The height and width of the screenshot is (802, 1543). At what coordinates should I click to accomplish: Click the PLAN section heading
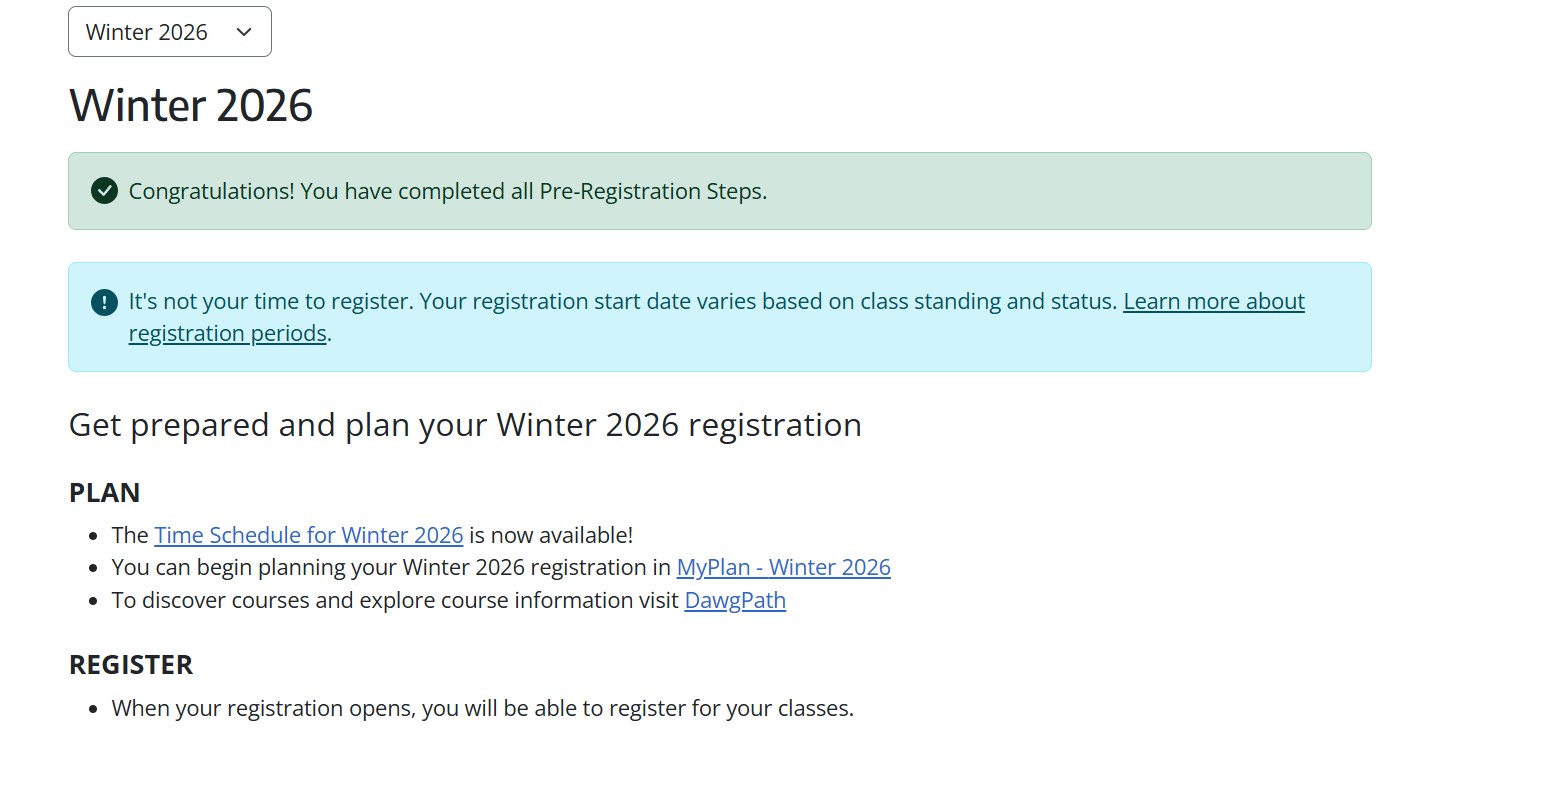pos(104,492)
